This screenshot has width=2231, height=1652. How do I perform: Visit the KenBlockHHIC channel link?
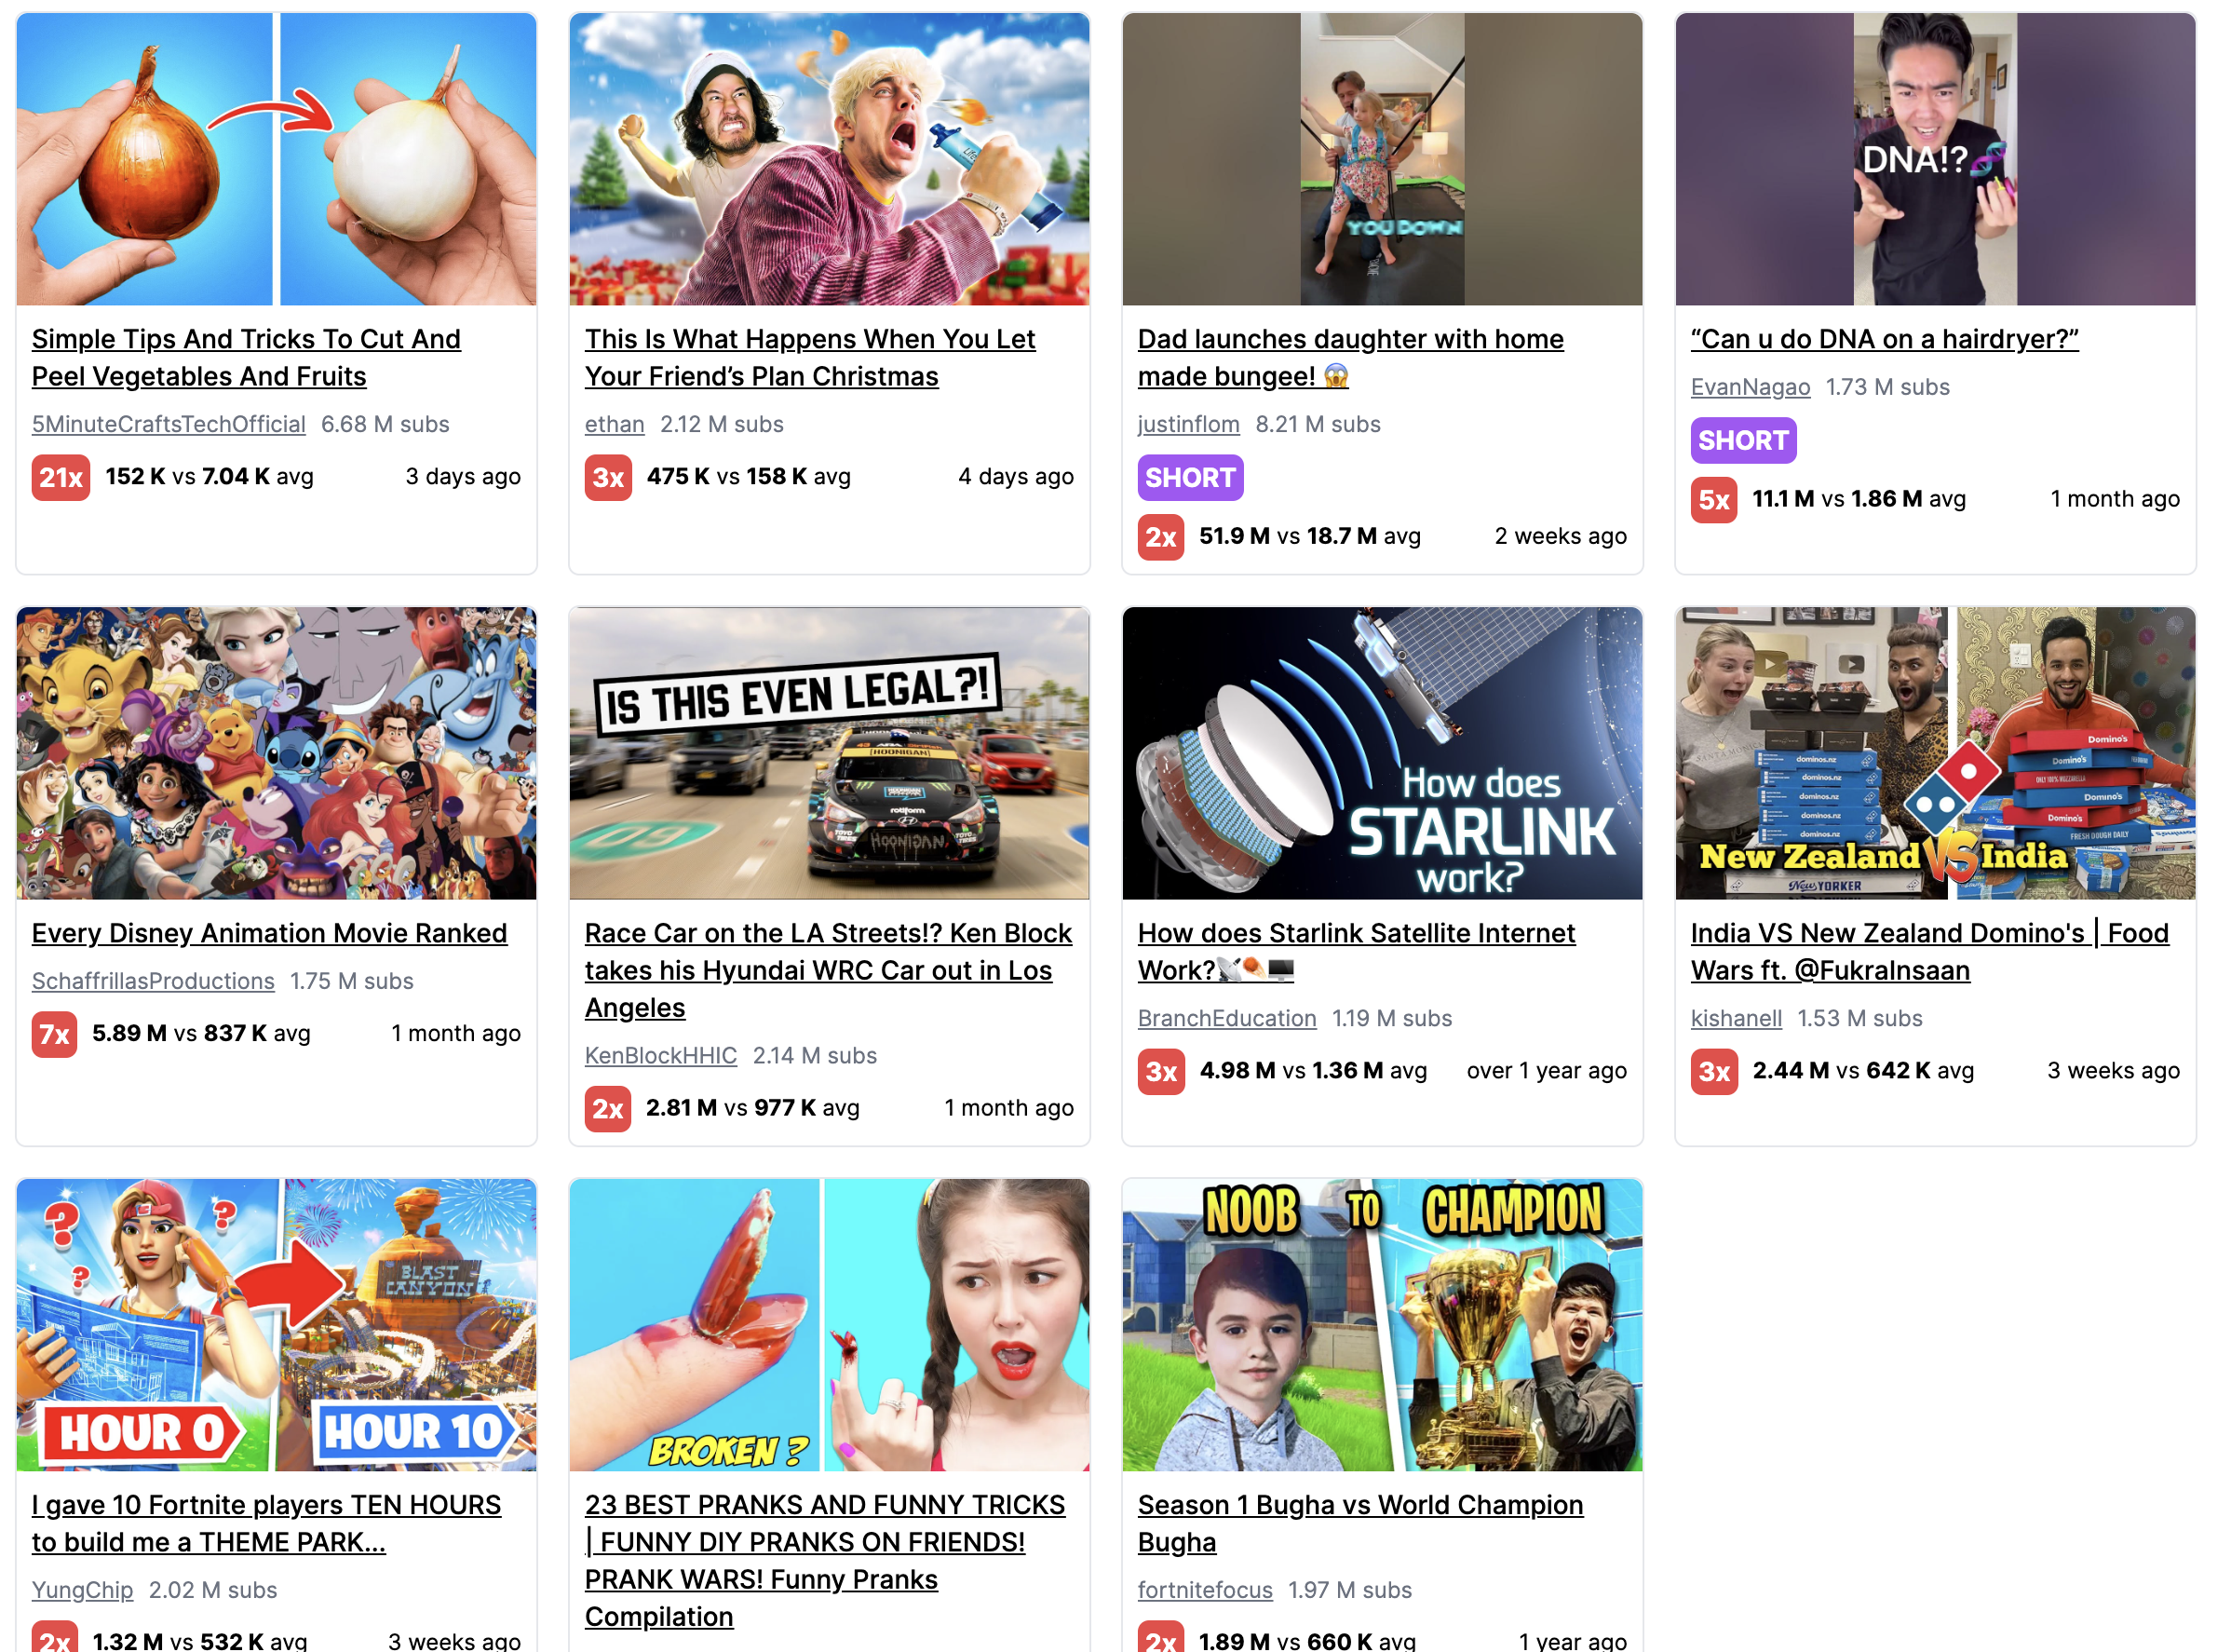661,1056
